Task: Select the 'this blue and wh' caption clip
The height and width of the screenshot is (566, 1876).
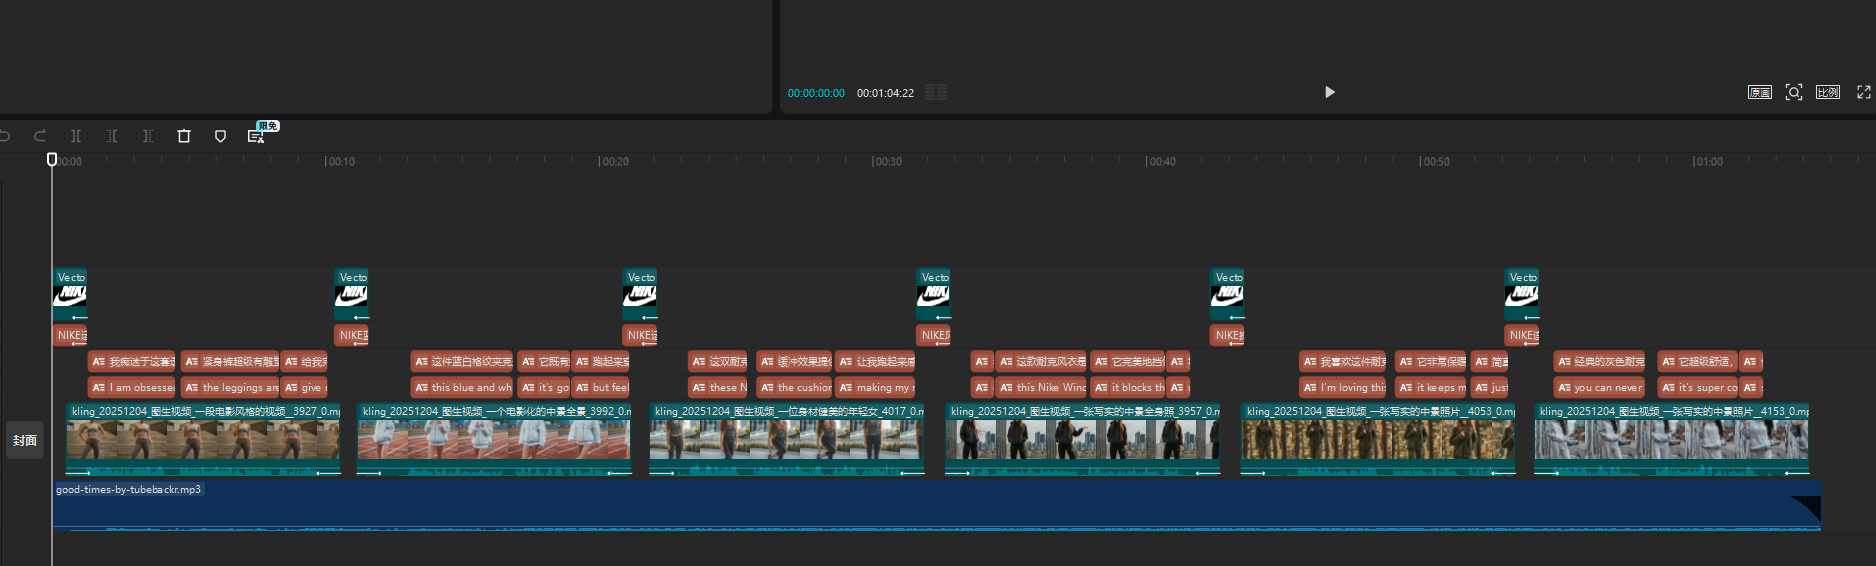Action: tap(462, 387)
